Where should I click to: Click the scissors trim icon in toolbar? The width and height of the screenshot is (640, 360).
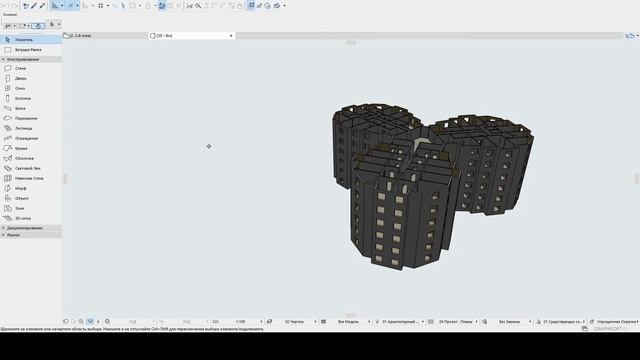click(189, 6)
